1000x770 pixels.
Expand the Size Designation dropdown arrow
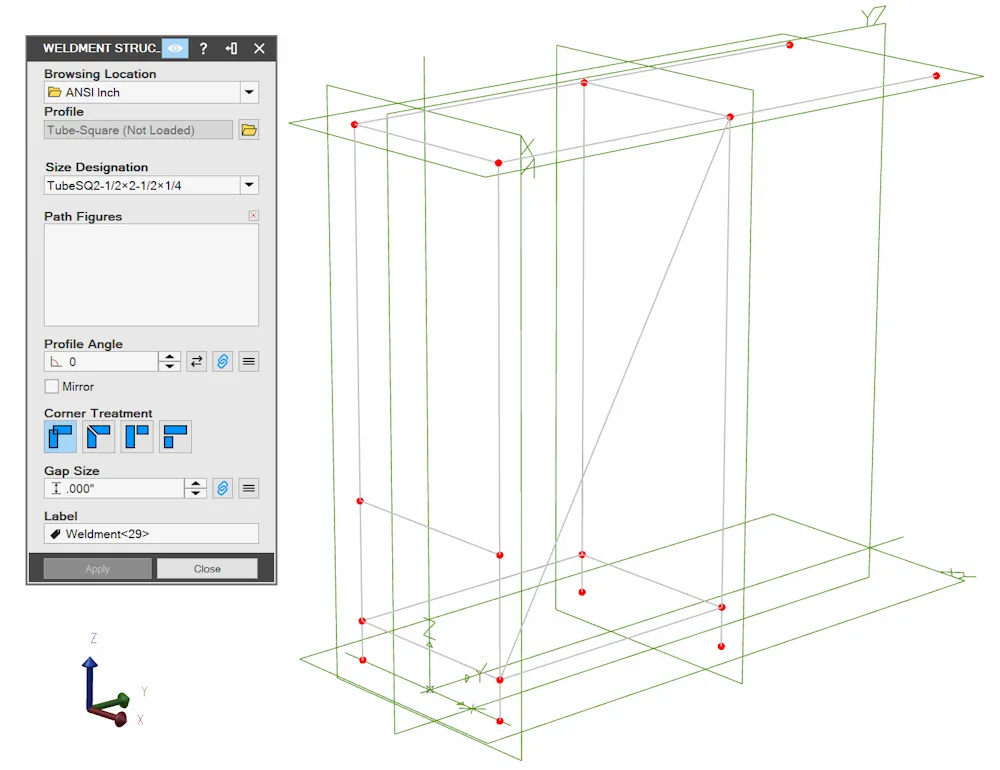[x=249, y=185]
